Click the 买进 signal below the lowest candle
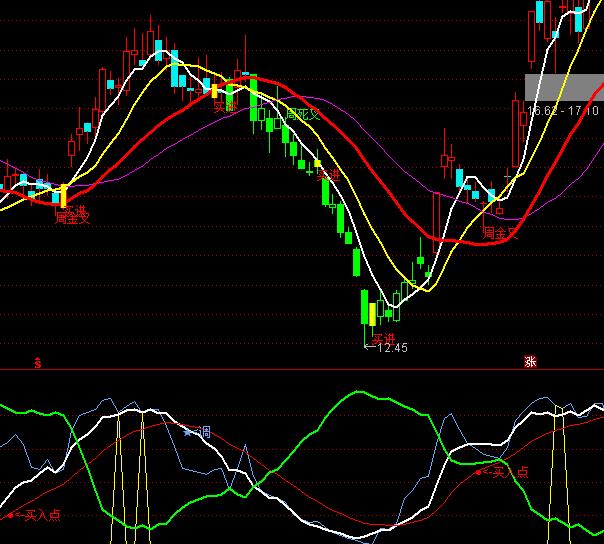 (384, 339)
